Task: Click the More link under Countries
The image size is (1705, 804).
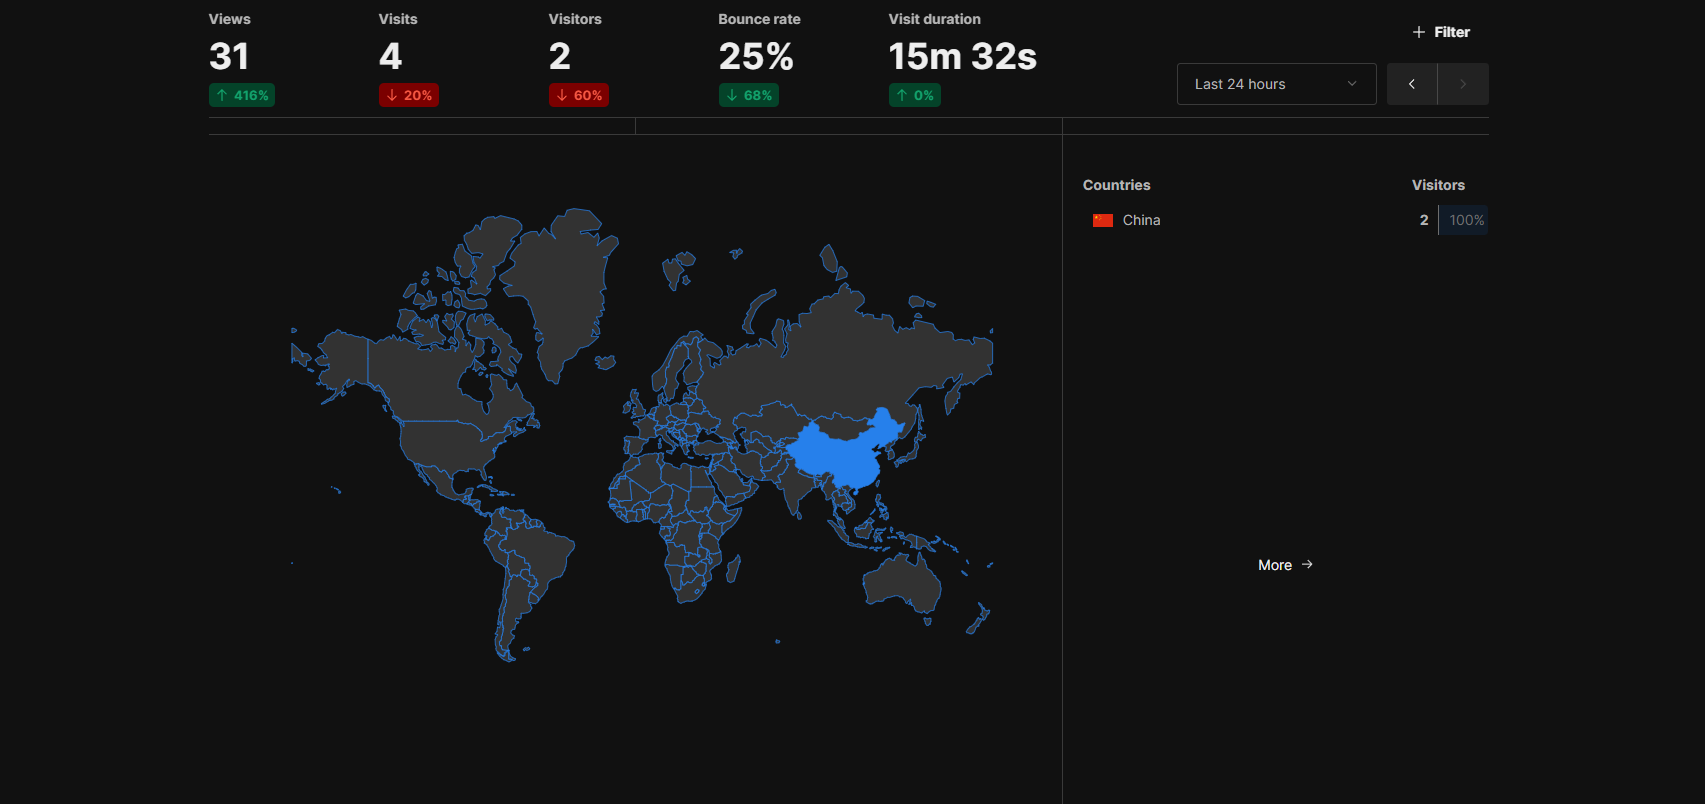Action: point(1275,565)
